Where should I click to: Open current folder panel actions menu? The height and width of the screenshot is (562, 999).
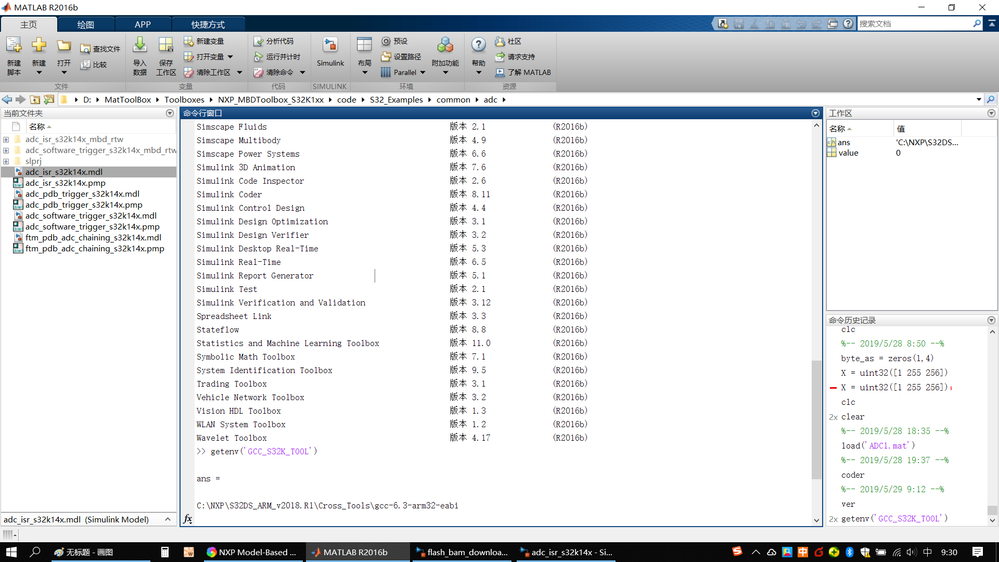[x=169, y=113]
